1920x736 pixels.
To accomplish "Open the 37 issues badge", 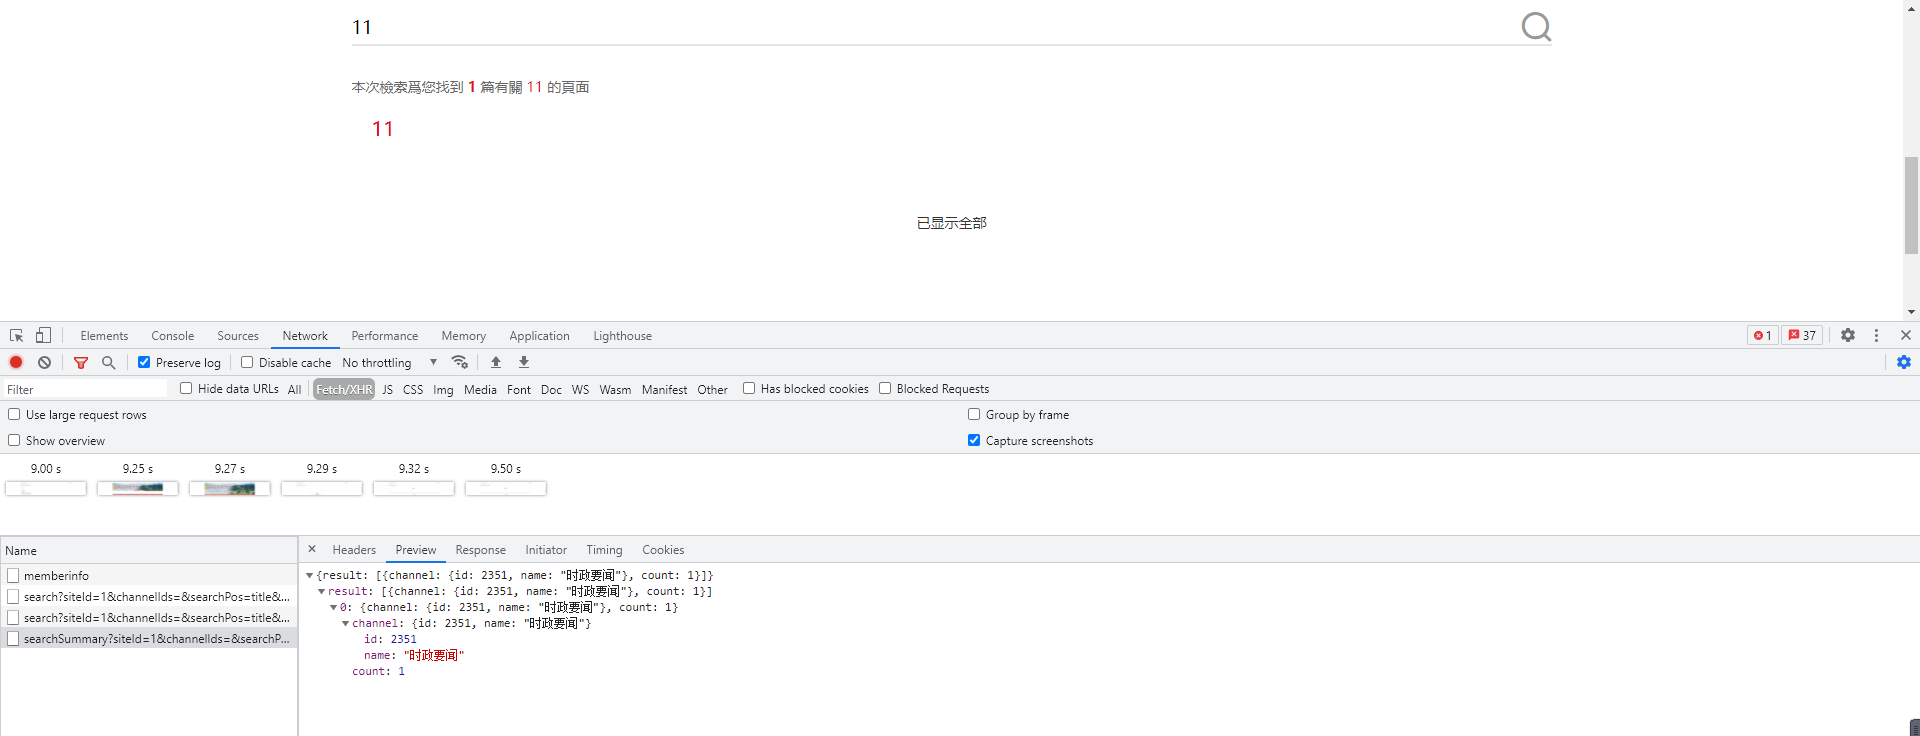I will click(x=1802, y=336).
